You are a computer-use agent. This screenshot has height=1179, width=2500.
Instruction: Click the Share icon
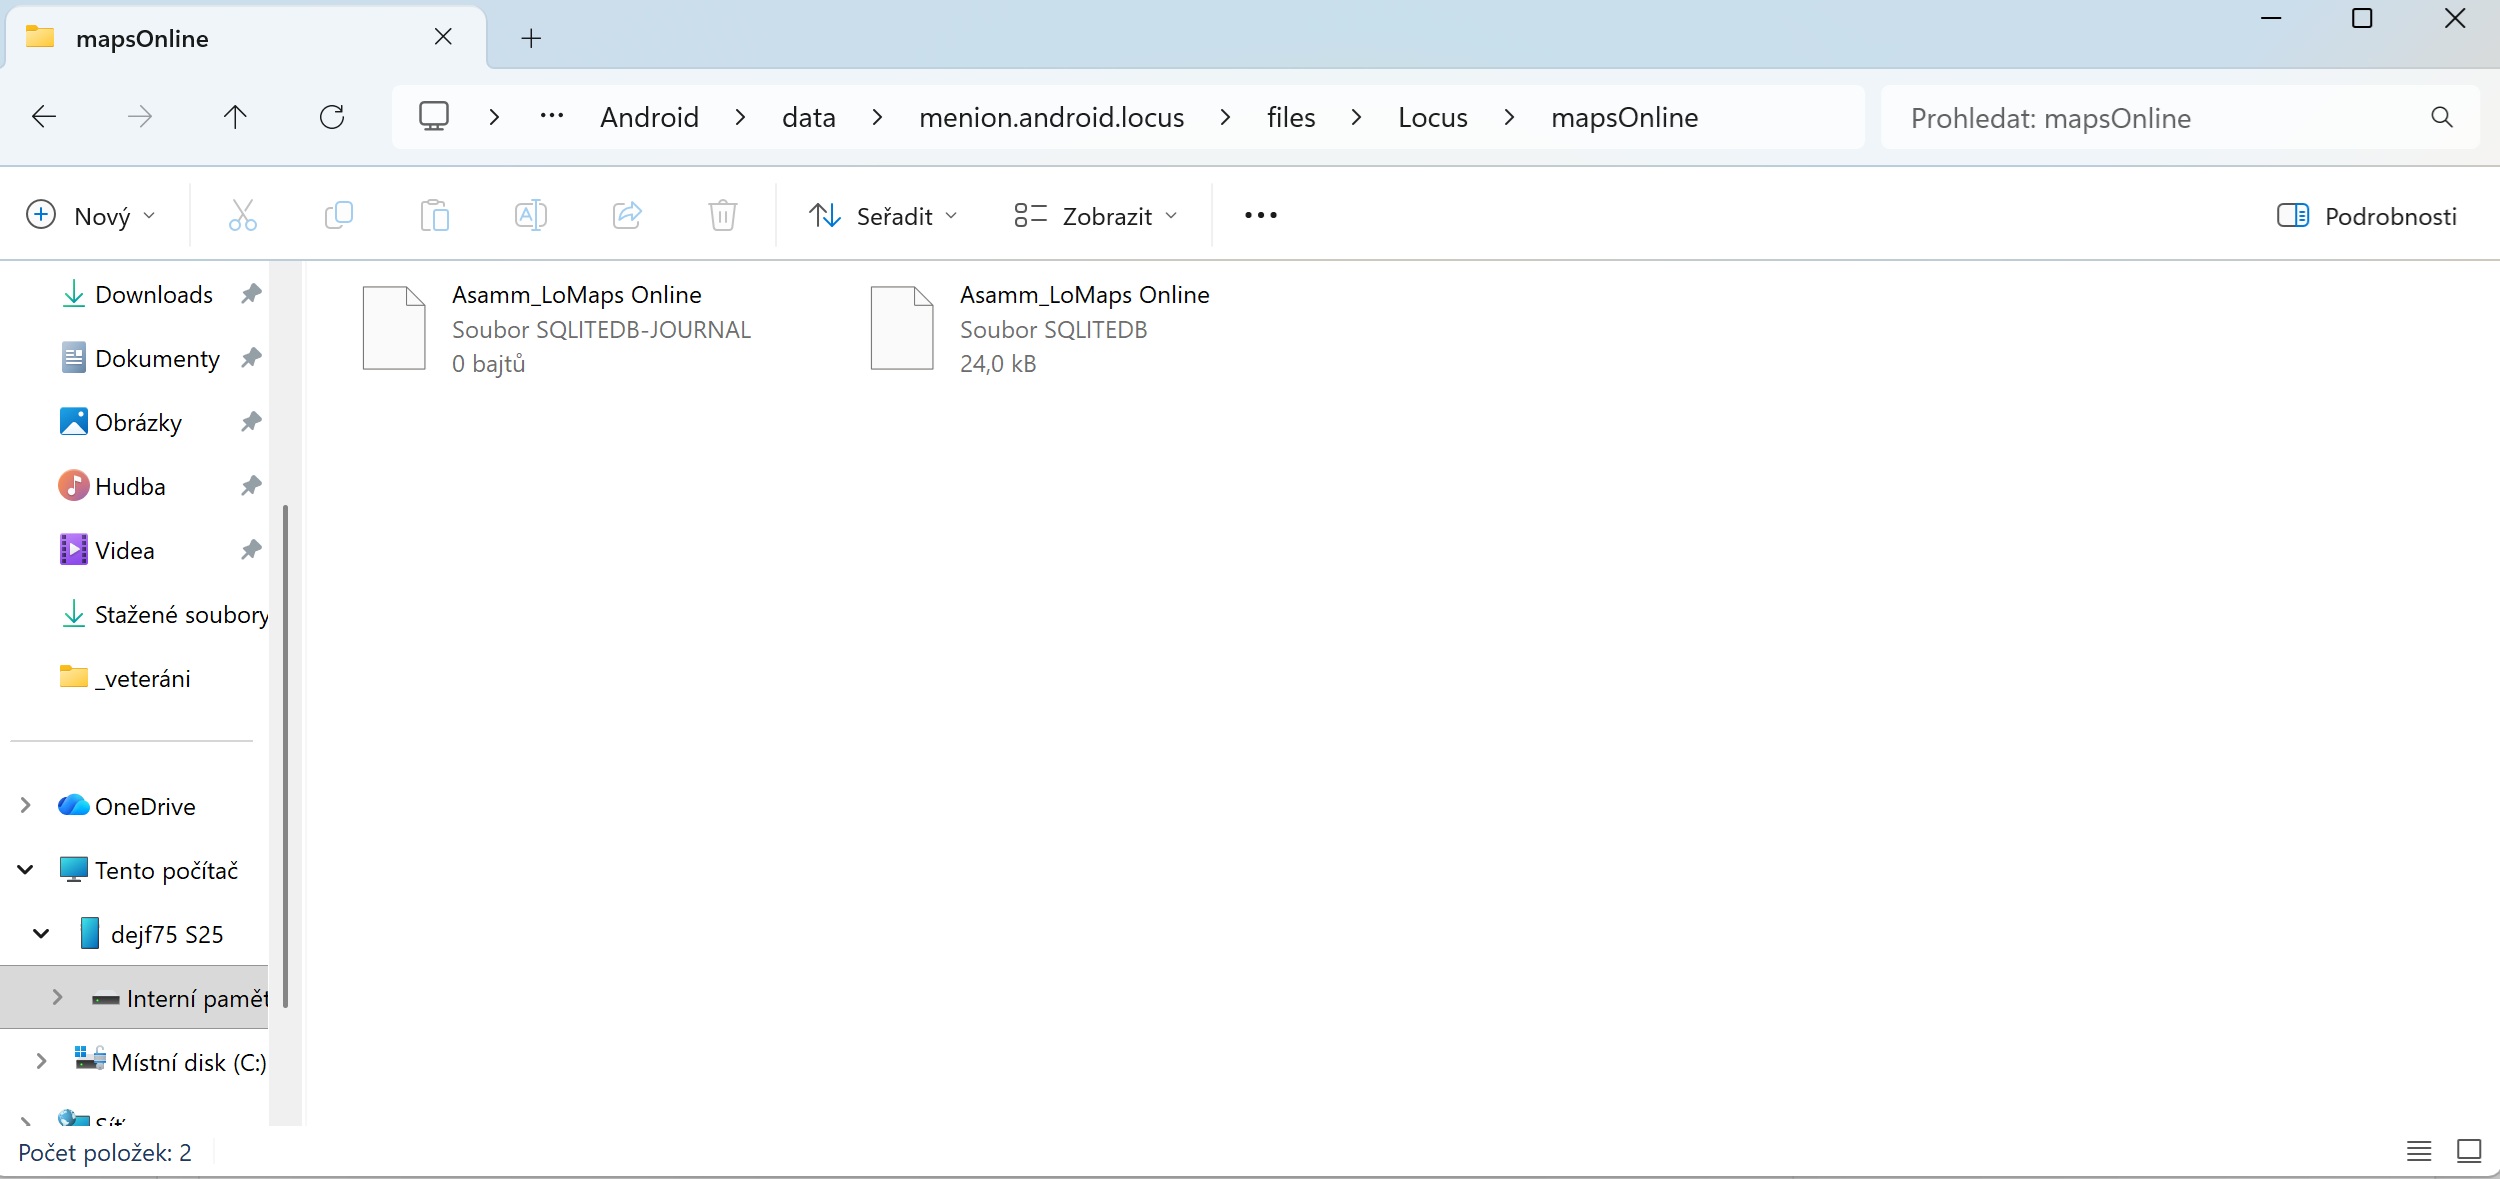pos(627,215)
